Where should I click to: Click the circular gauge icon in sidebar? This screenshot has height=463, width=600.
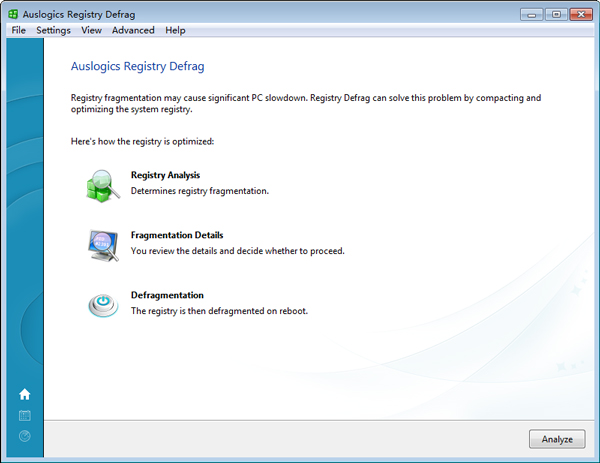(24, 436)
